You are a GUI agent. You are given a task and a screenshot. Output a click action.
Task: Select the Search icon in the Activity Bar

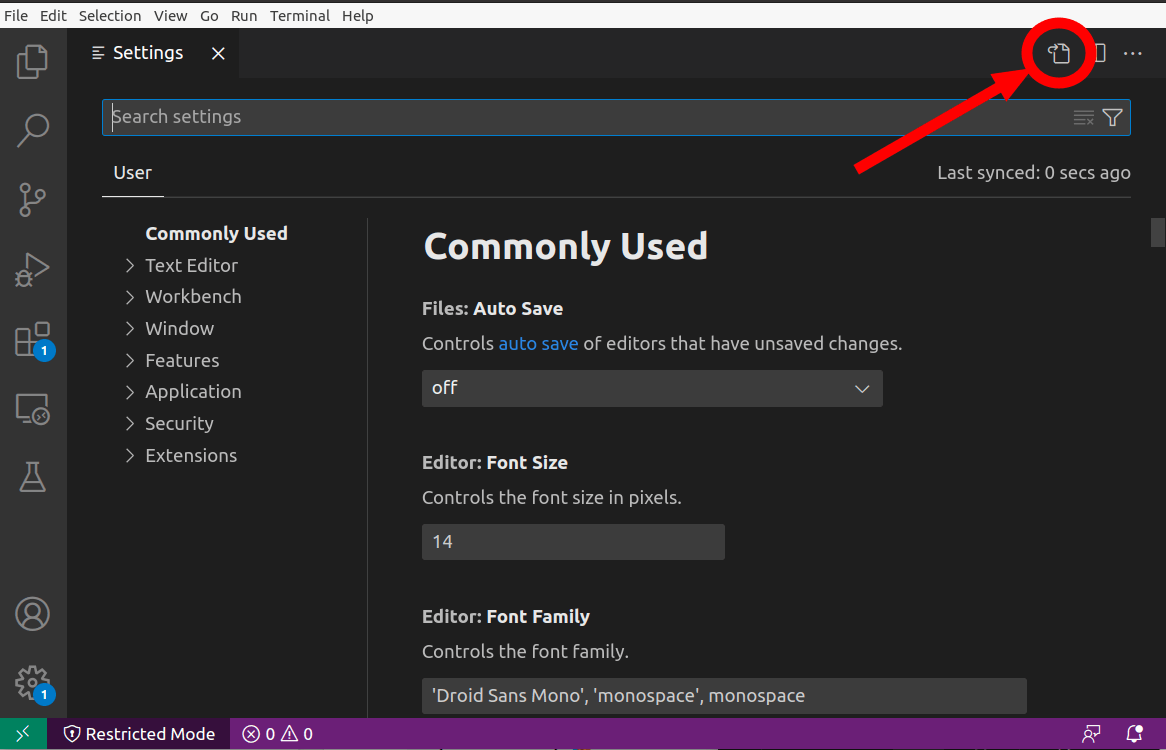pos(32,130)
